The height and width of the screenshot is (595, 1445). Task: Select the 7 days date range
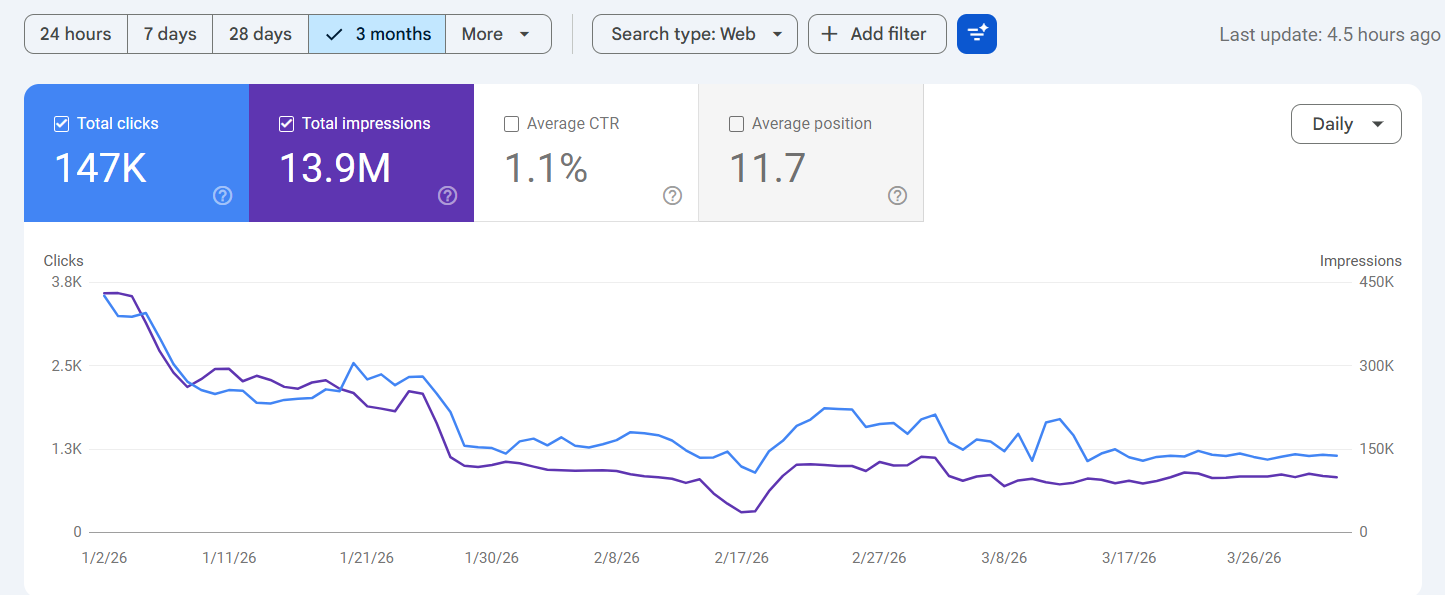click(x=169, y=33)
